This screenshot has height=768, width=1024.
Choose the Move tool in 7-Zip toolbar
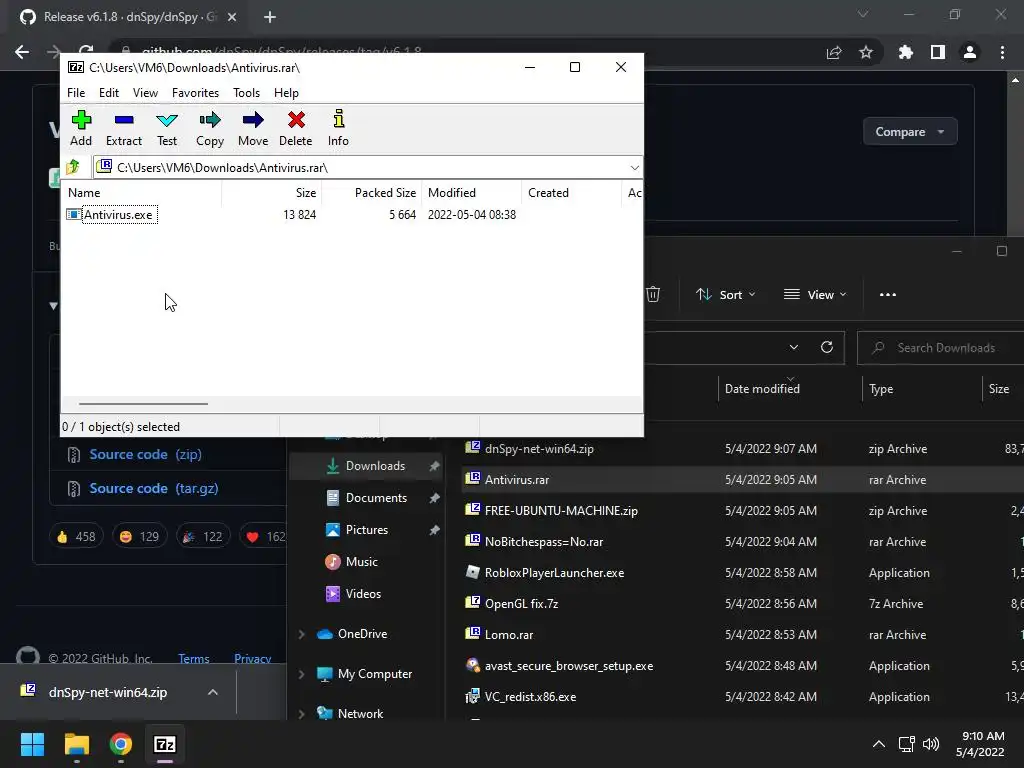[x=253, y=128]
